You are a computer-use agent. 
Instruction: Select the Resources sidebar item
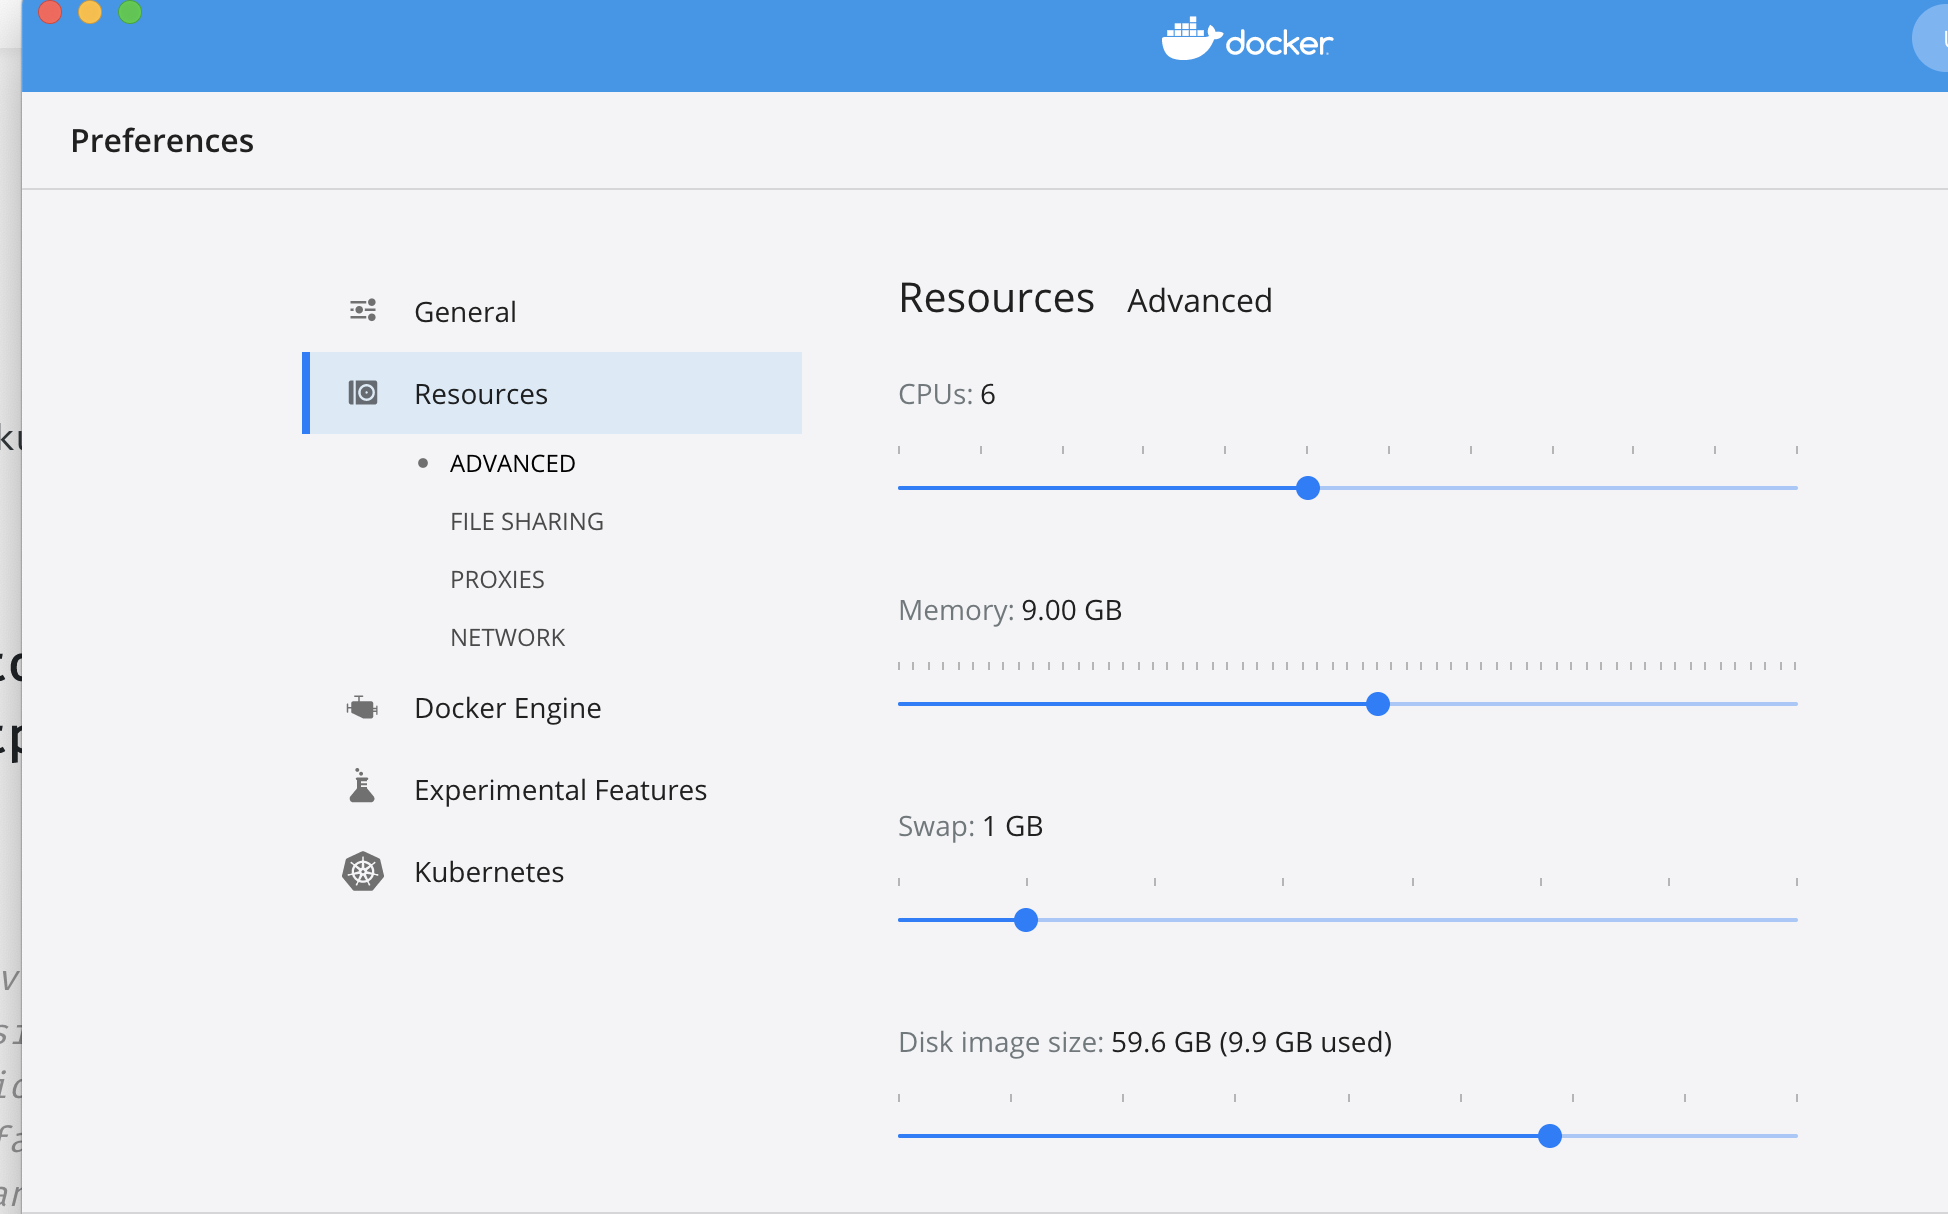481,394
